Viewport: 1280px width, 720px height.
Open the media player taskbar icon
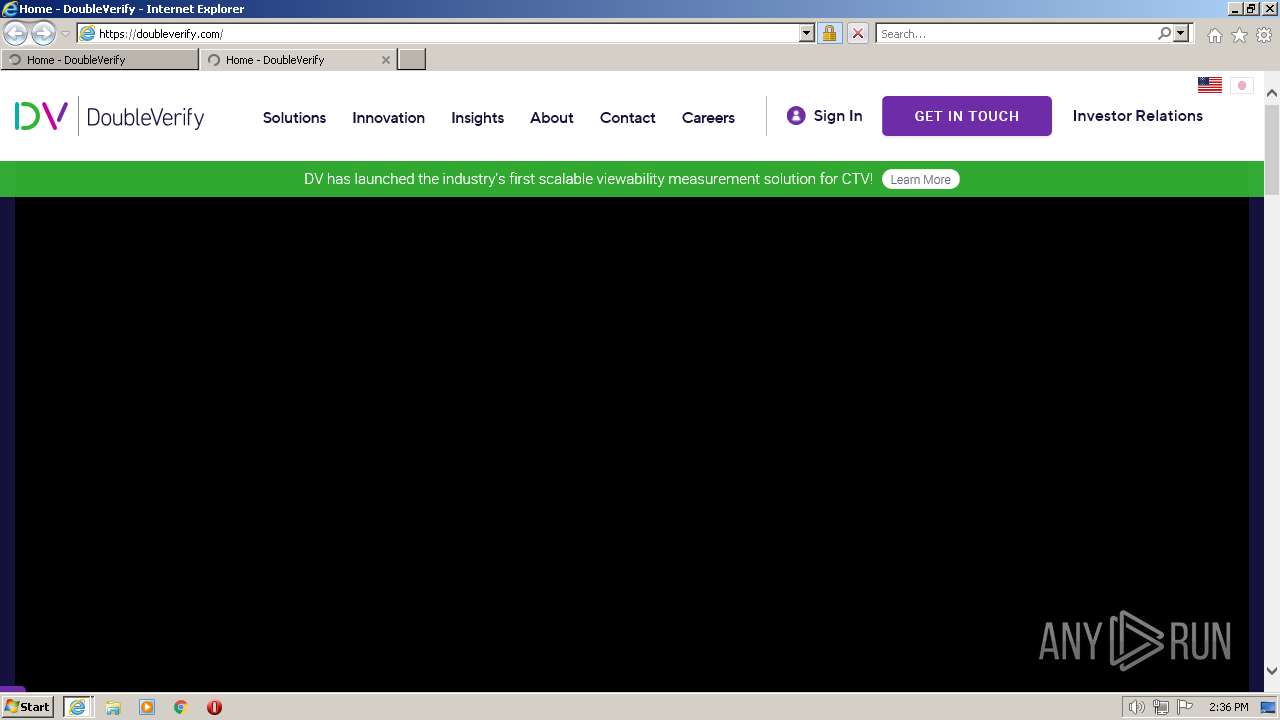pyautogui.click(x=147, y=707)
